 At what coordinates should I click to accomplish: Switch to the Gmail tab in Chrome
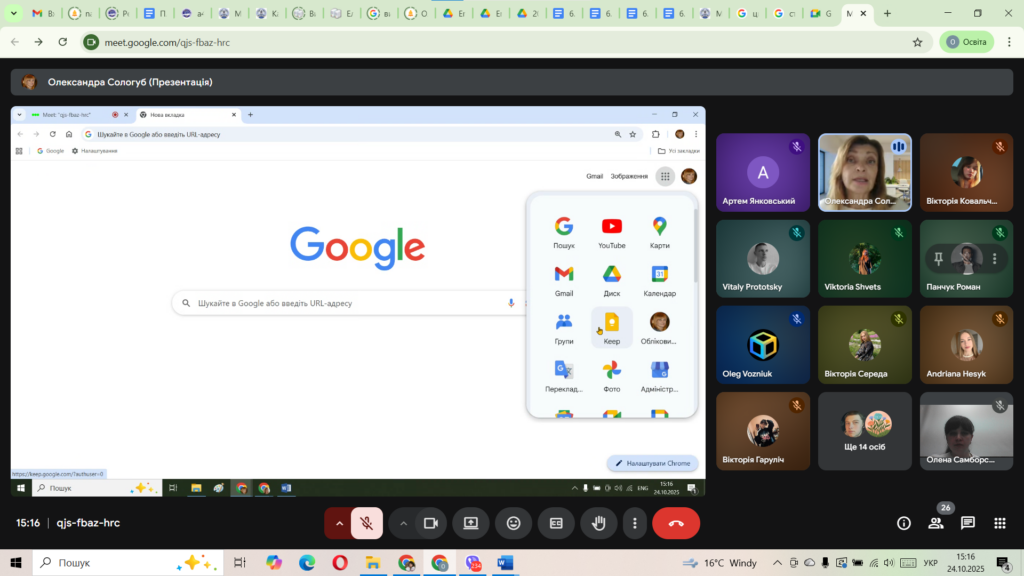(x=43, y=14)
